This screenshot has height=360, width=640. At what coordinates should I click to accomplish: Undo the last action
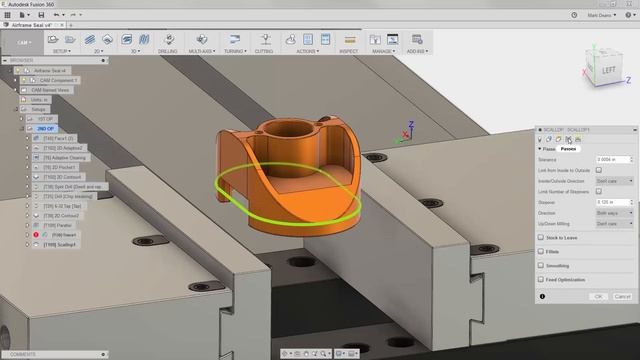coord(57,15)
